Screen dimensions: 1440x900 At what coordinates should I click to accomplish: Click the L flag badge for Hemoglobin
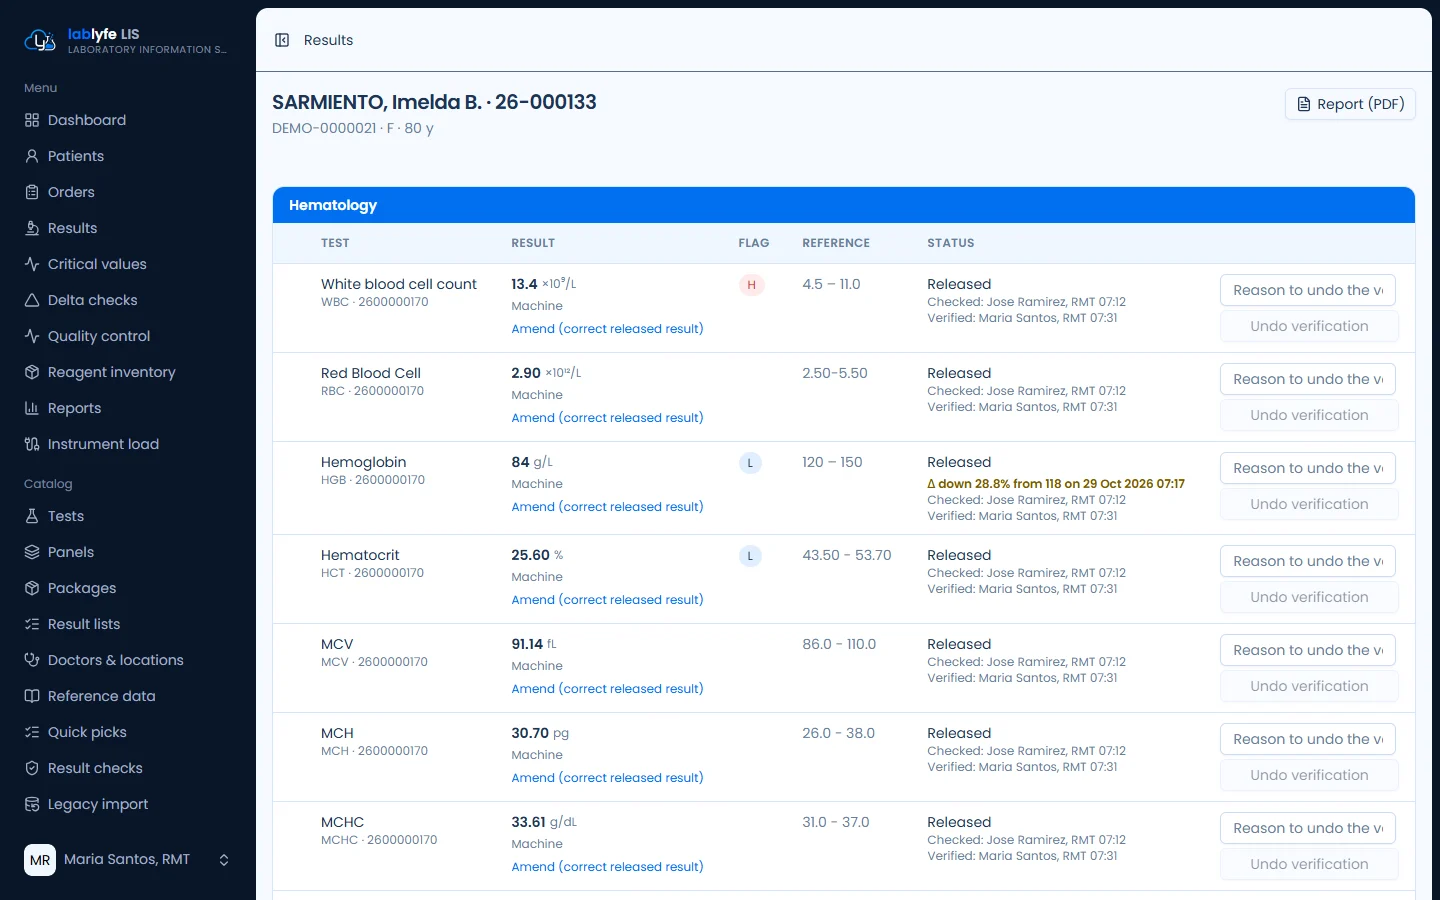point(750,463)
